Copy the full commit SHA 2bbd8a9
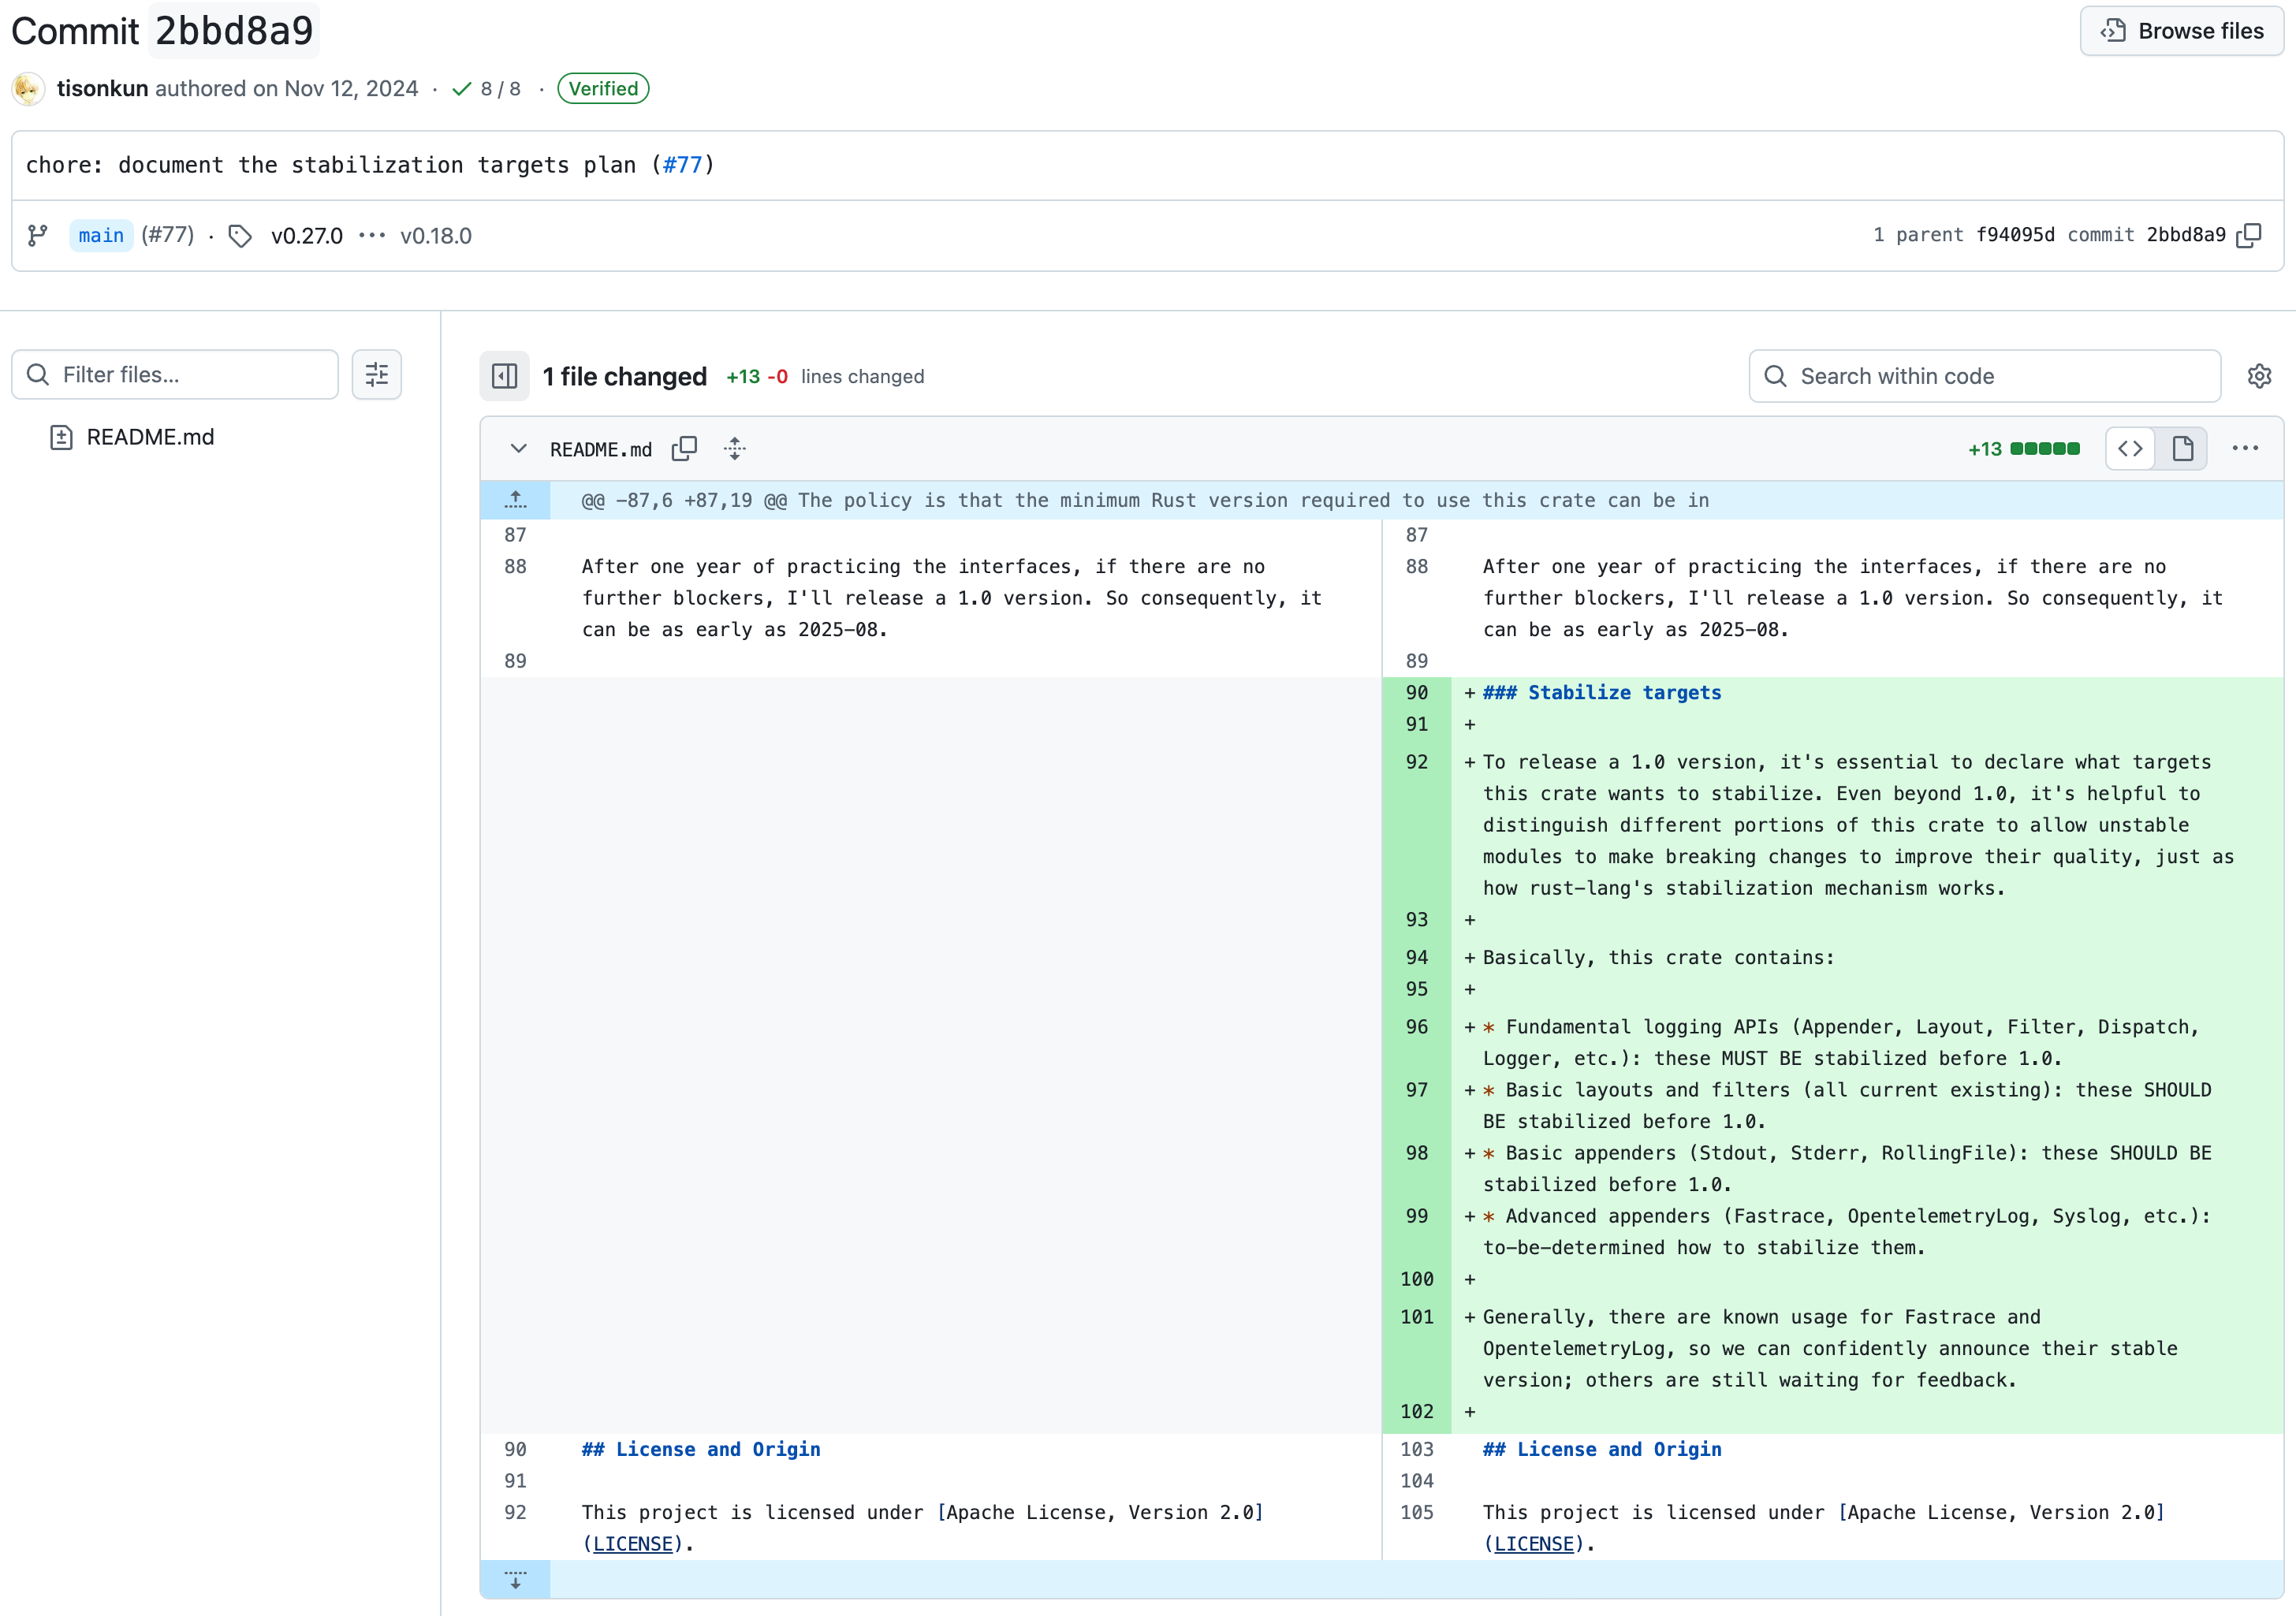This screenshot has height=1616, width=2296. point(2251,236)
